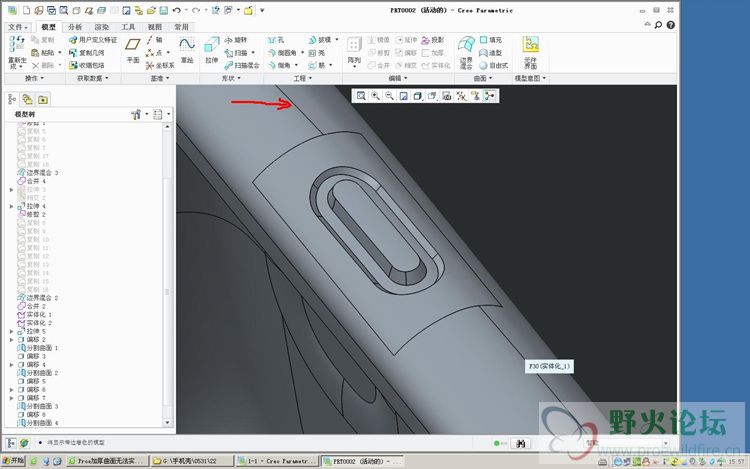Switch to the 视图 (View) tab

click(x=154, y=27)
